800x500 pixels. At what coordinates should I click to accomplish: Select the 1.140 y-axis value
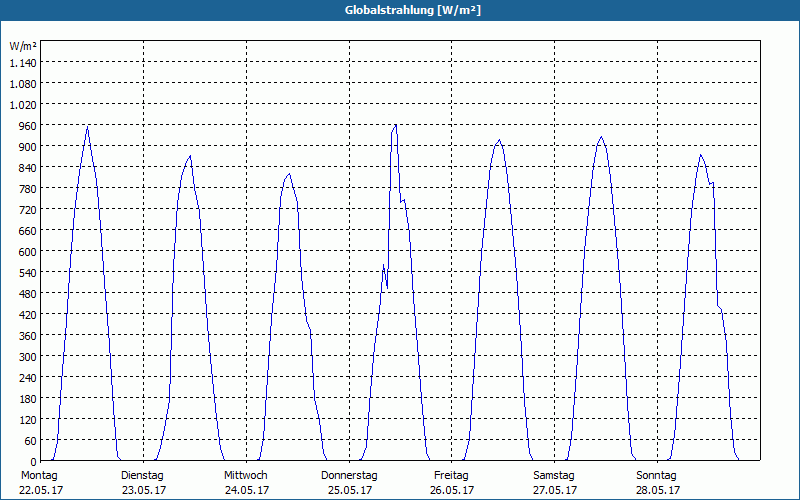(x=23, y=63)
